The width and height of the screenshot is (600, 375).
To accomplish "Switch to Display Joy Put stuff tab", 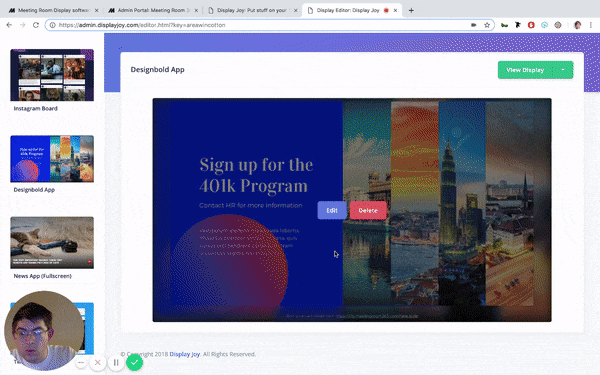I will click(x=253, y=10).
